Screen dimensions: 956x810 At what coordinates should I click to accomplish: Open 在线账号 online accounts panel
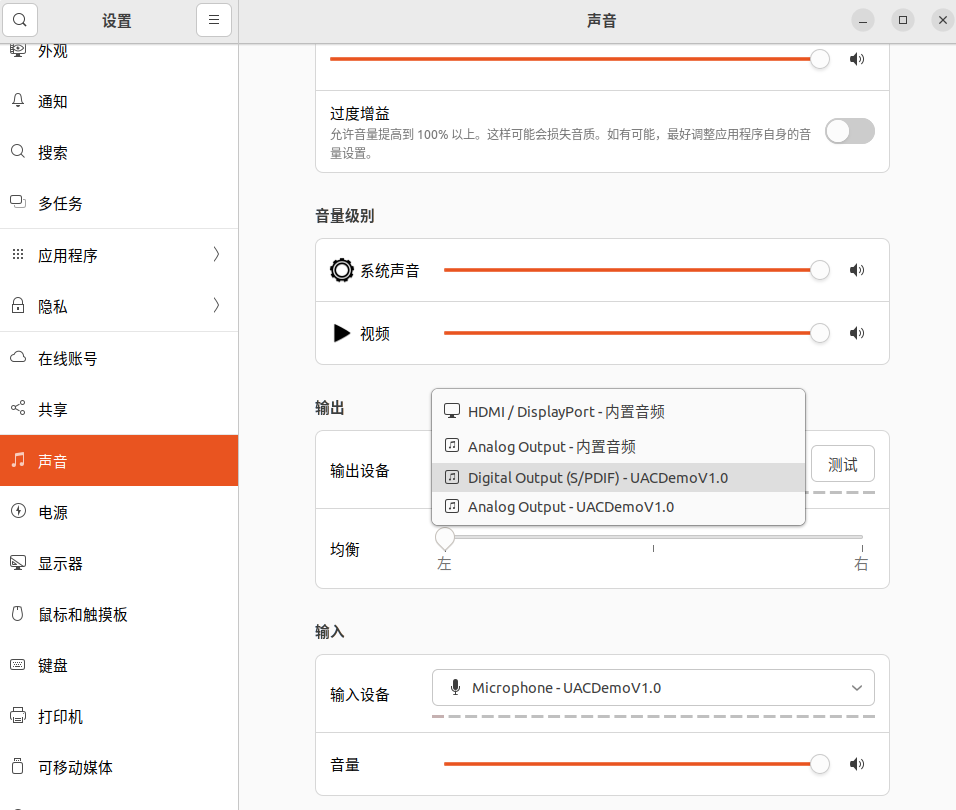119,358
